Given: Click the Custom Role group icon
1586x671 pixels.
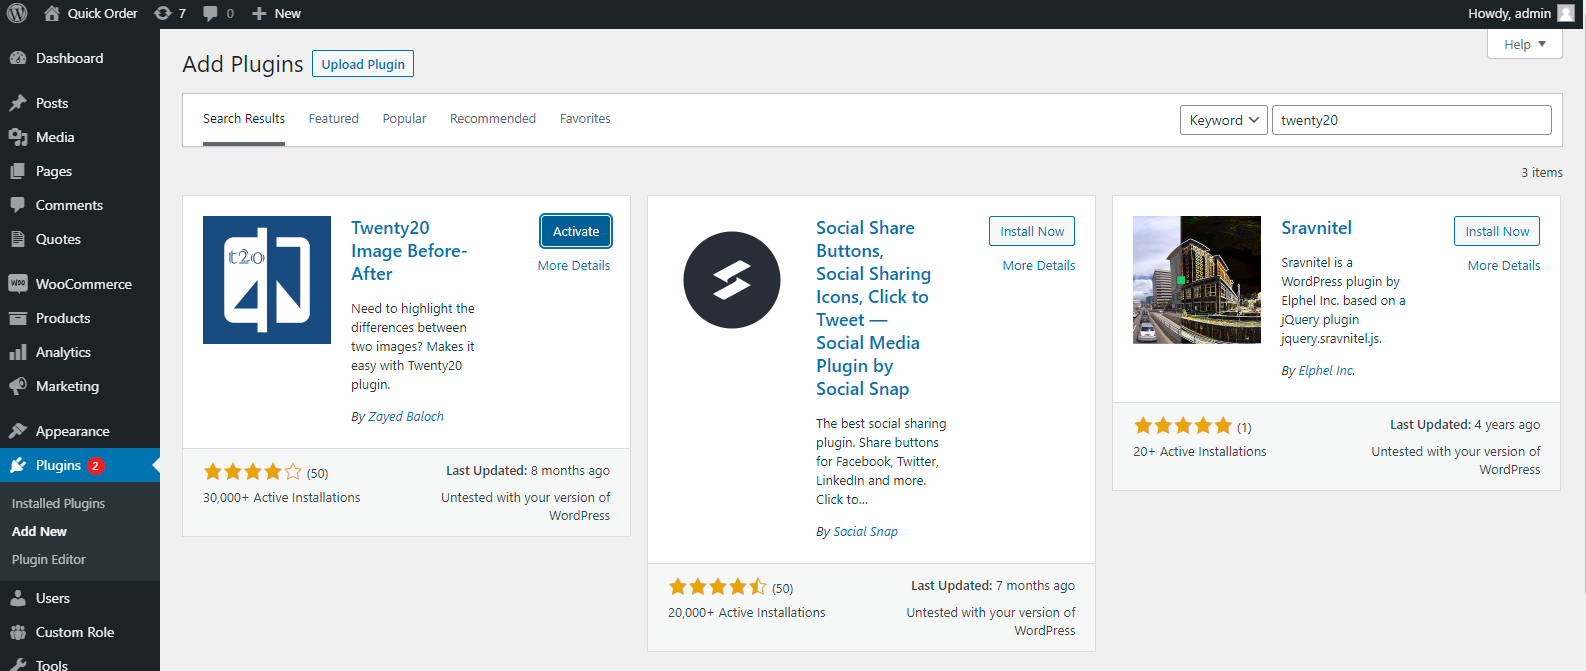Looking at the screenshot, I should pos(18,632).
